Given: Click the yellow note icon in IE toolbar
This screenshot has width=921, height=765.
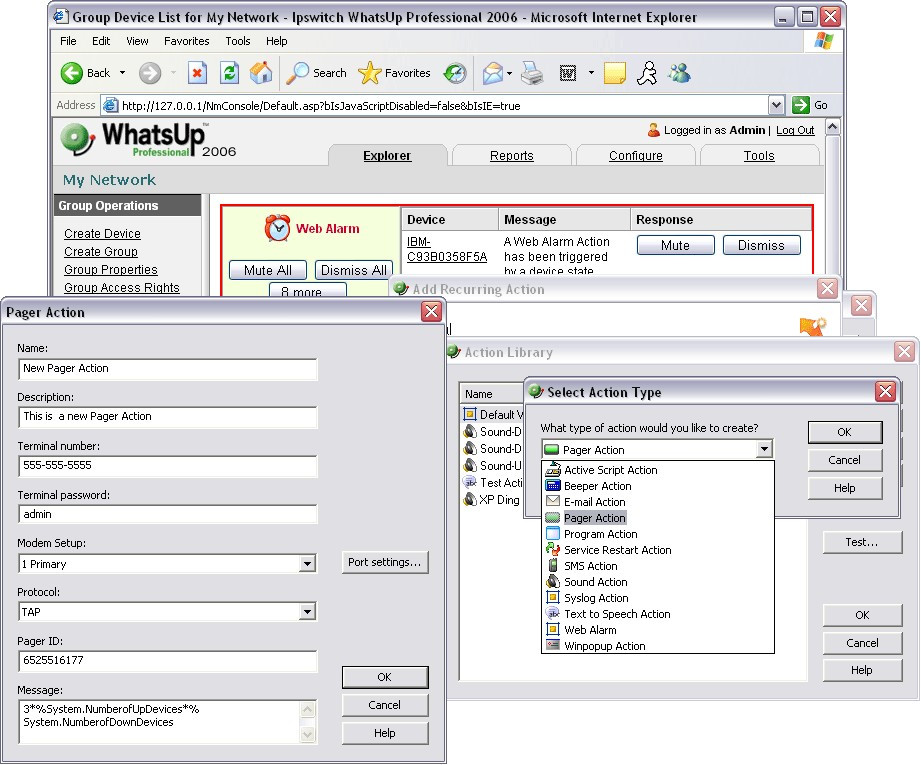Looking at the screenshot, I should pos(614,73).
